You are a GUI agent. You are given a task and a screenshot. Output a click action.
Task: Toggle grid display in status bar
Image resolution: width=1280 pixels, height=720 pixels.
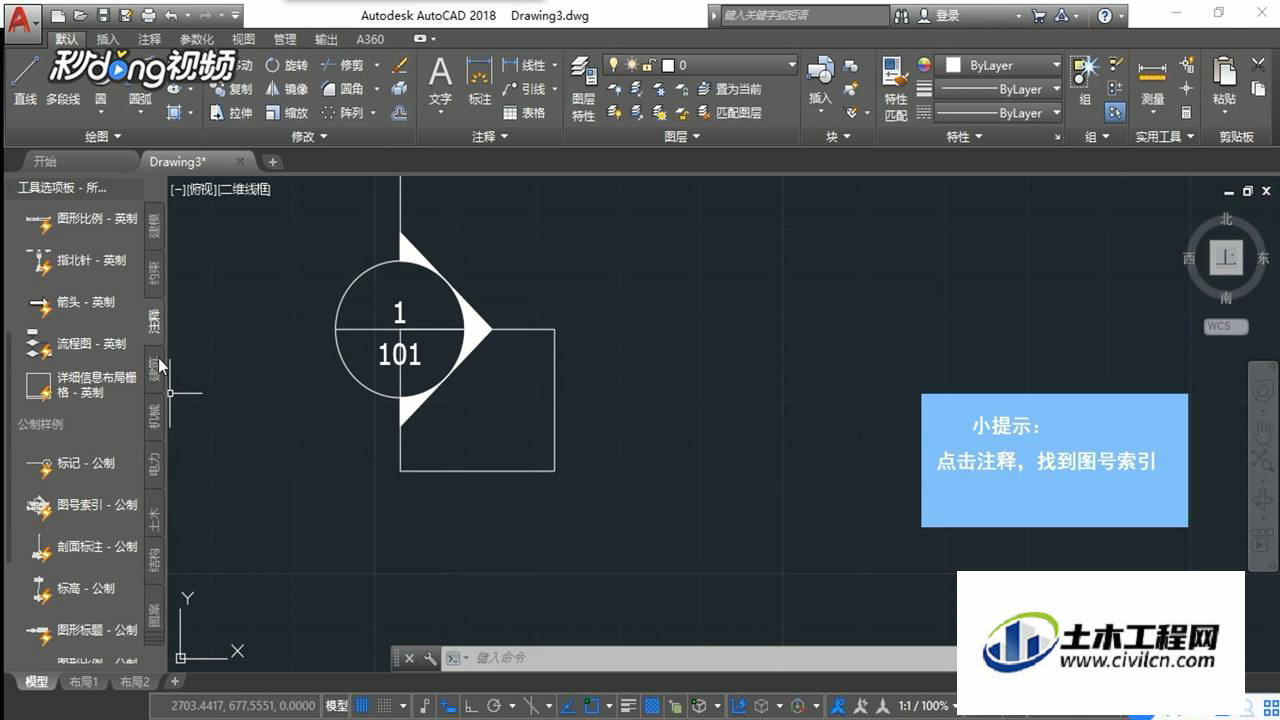pyautogui.click(x=362, y=706)
